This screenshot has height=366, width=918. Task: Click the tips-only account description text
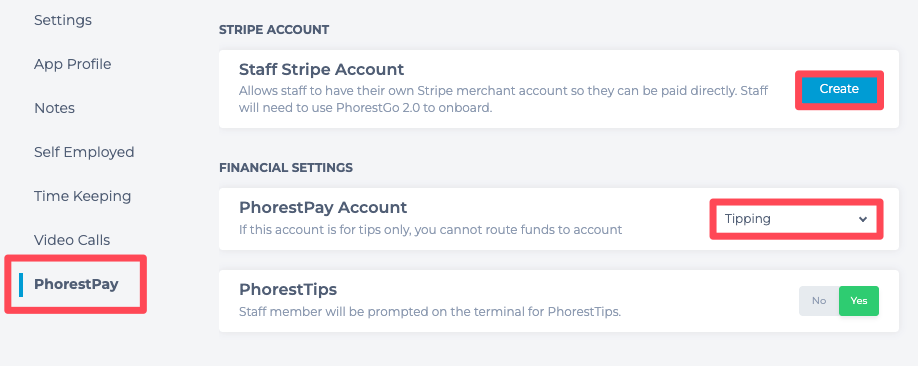pos(430,230)
